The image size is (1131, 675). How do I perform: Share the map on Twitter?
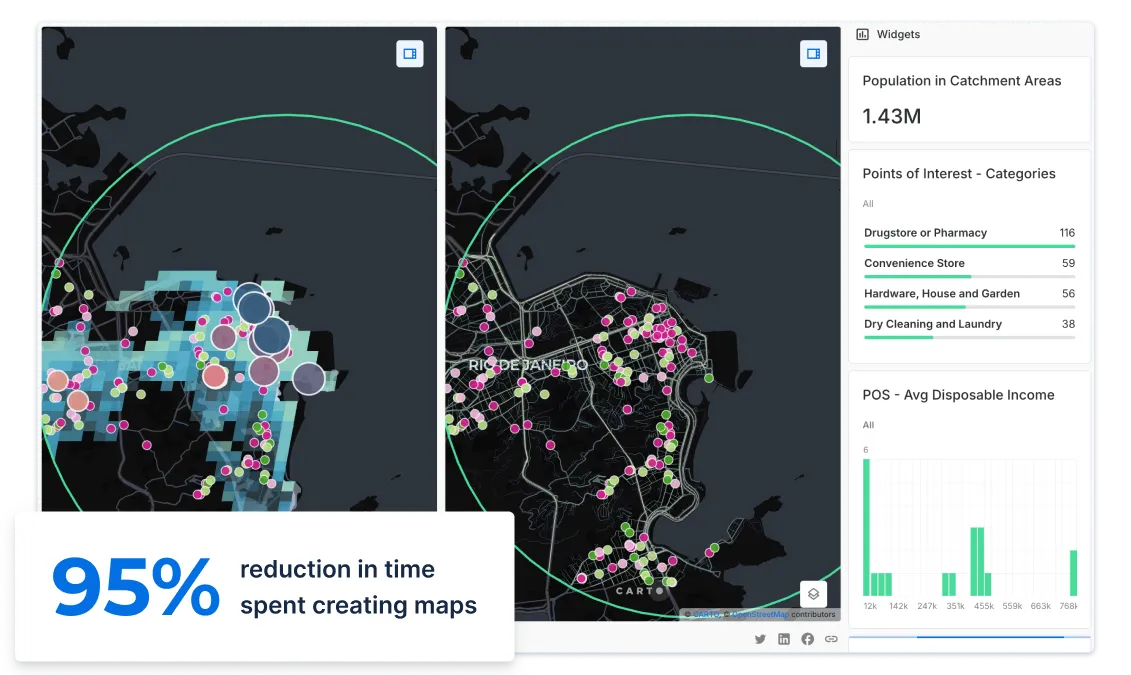760,639
